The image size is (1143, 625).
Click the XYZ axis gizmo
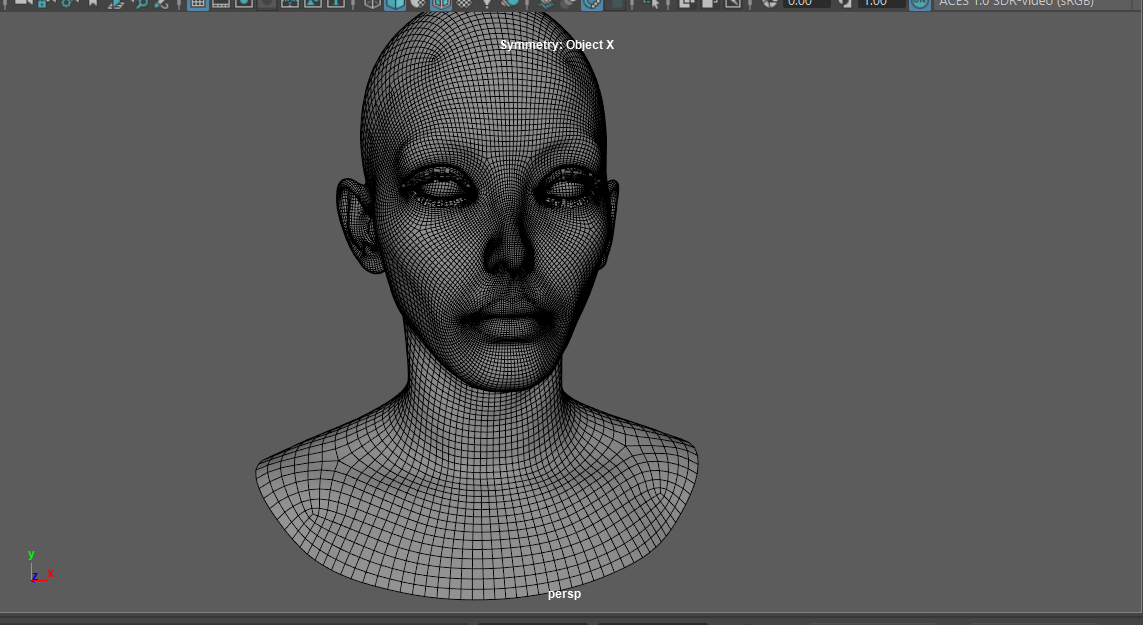pyautogui.click(x=39, y=566)
